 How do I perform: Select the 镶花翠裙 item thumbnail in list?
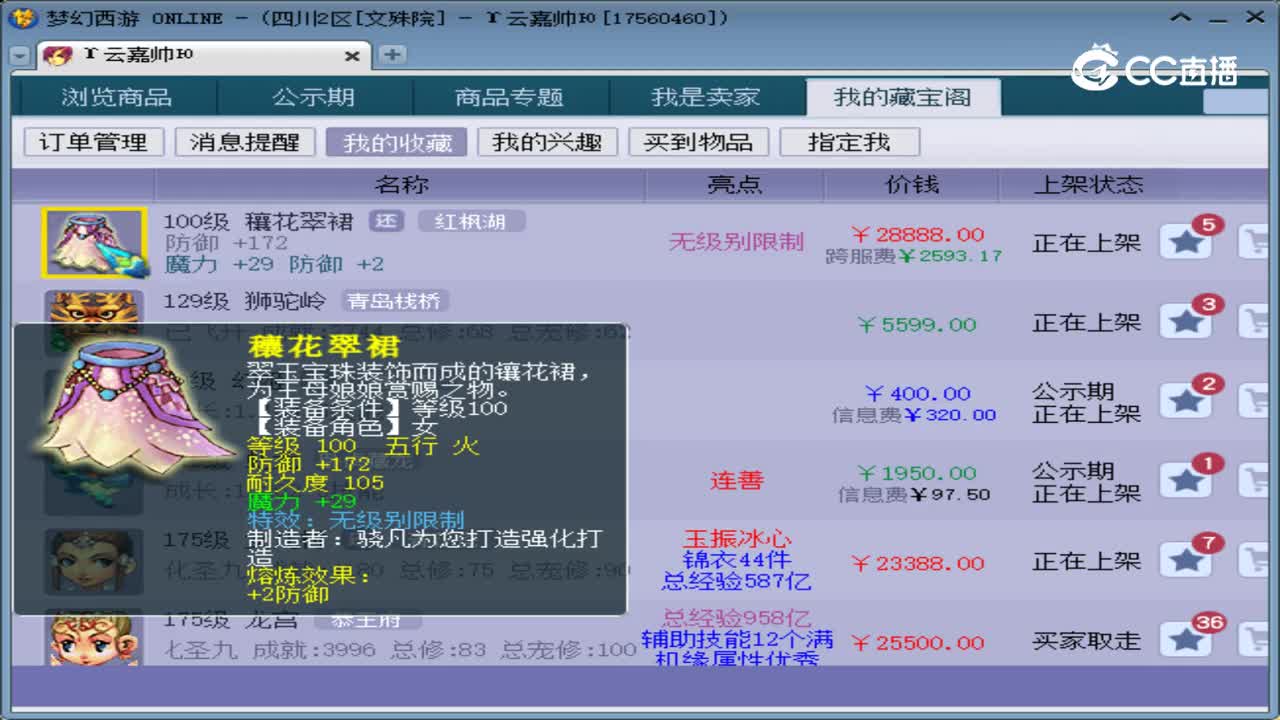click(x=94, y=242)
